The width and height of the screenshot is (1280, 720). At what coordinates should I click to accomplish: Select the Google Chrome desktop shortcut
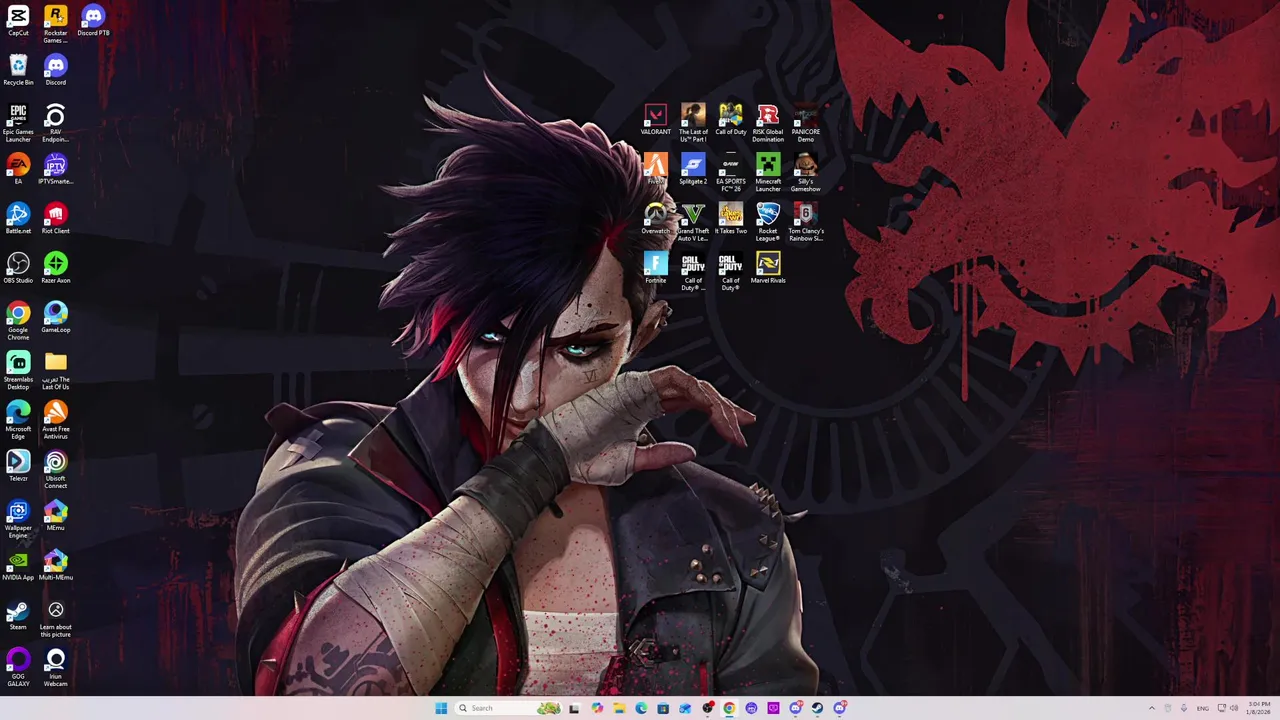(x=18, y=321)
